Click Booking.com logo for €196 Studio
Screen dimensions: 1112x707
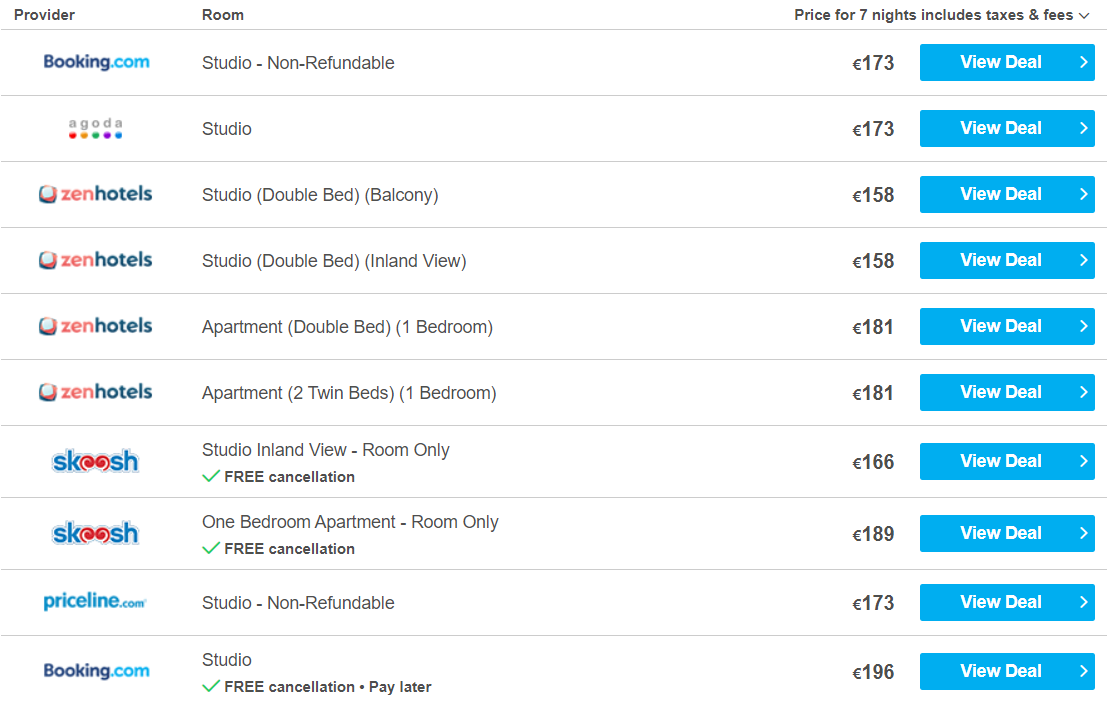pos(96,671)
